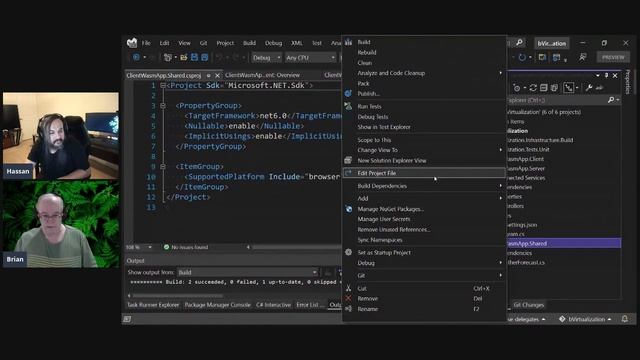Click the New Project toolbar icon
Viewport: 640px width, 360px height.
click(x=167, y=58)
